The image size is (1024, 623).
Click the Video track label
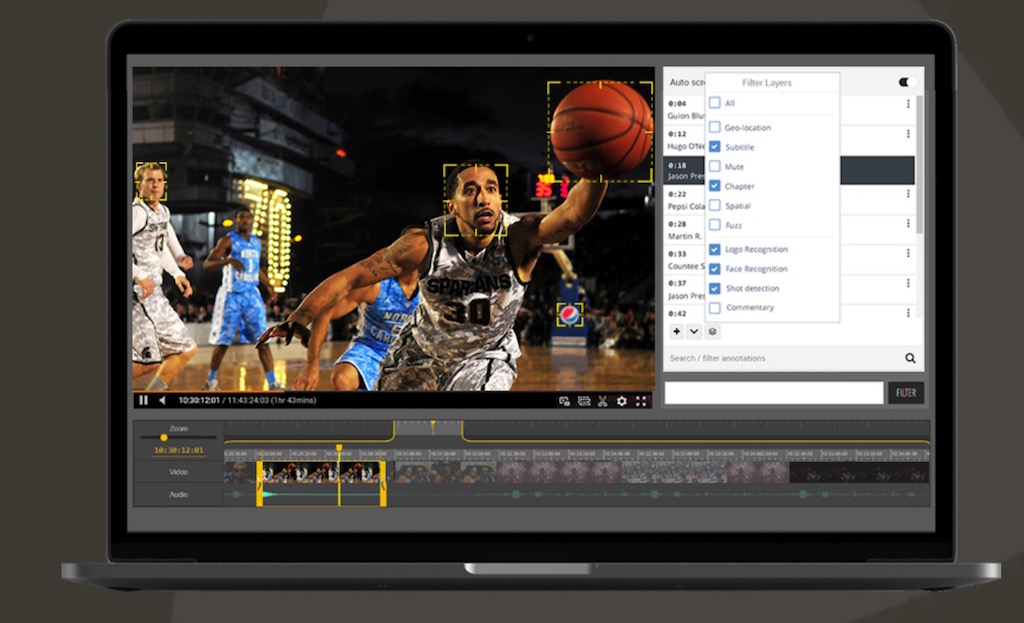pyautogui.click(x=178, y=471)
